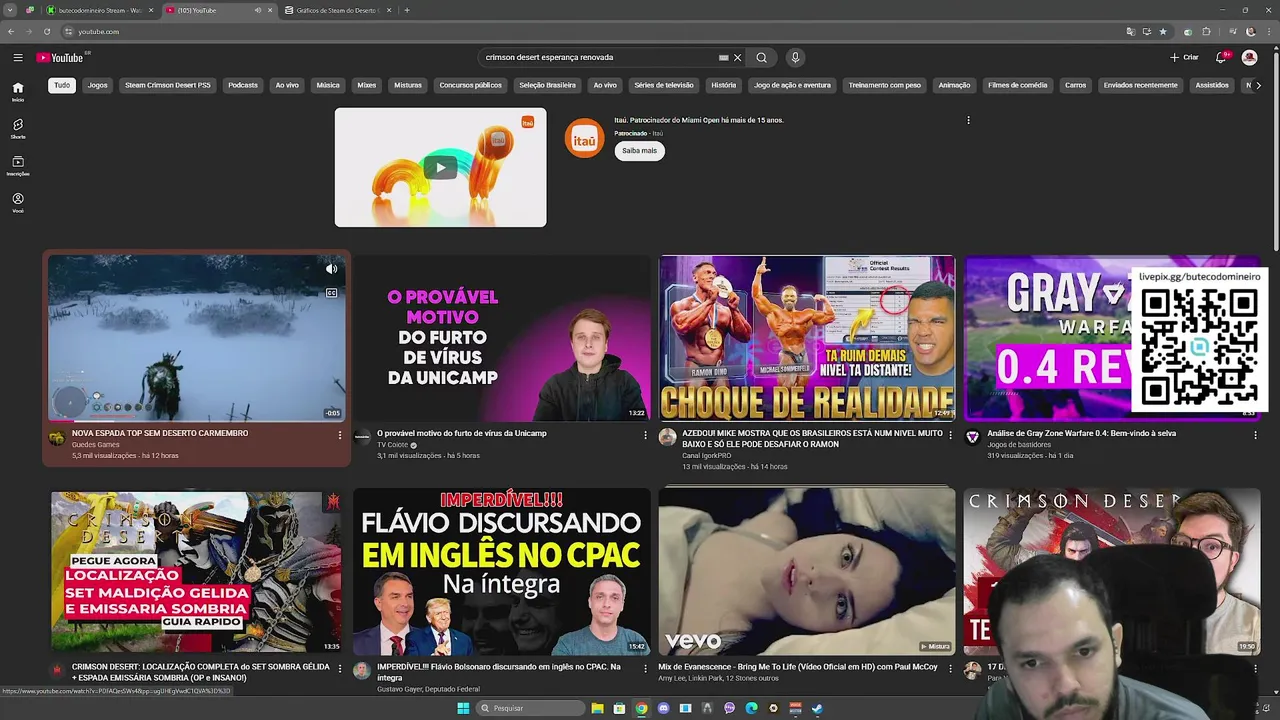Image resolution: width=1280 pixels, height=720 pixels.
Task: Open the Flávio discursando CPAC thumbnail
Action: tap(501, 571)
